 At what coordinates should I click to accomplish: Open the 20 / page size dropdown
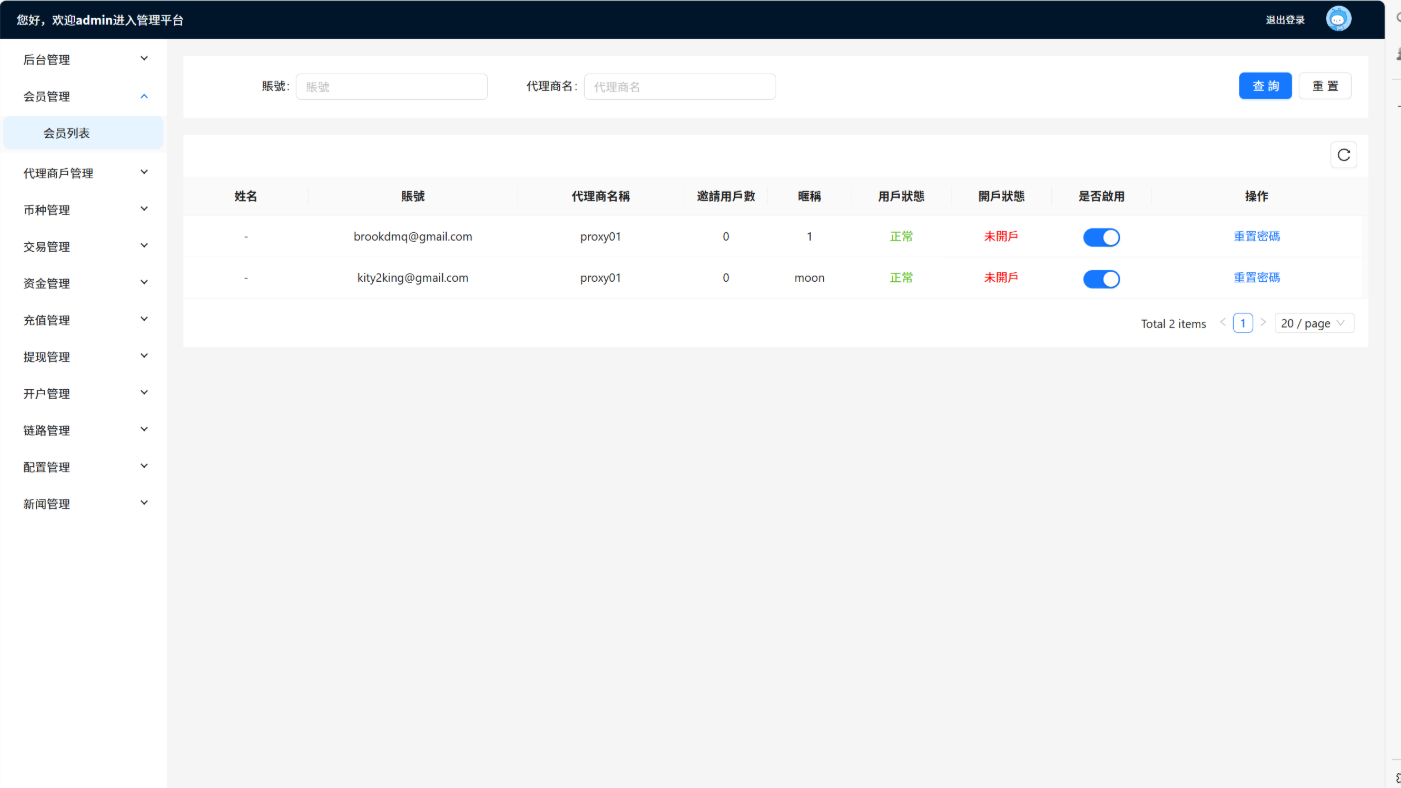pyautogui.click(x=1314, y=323)
